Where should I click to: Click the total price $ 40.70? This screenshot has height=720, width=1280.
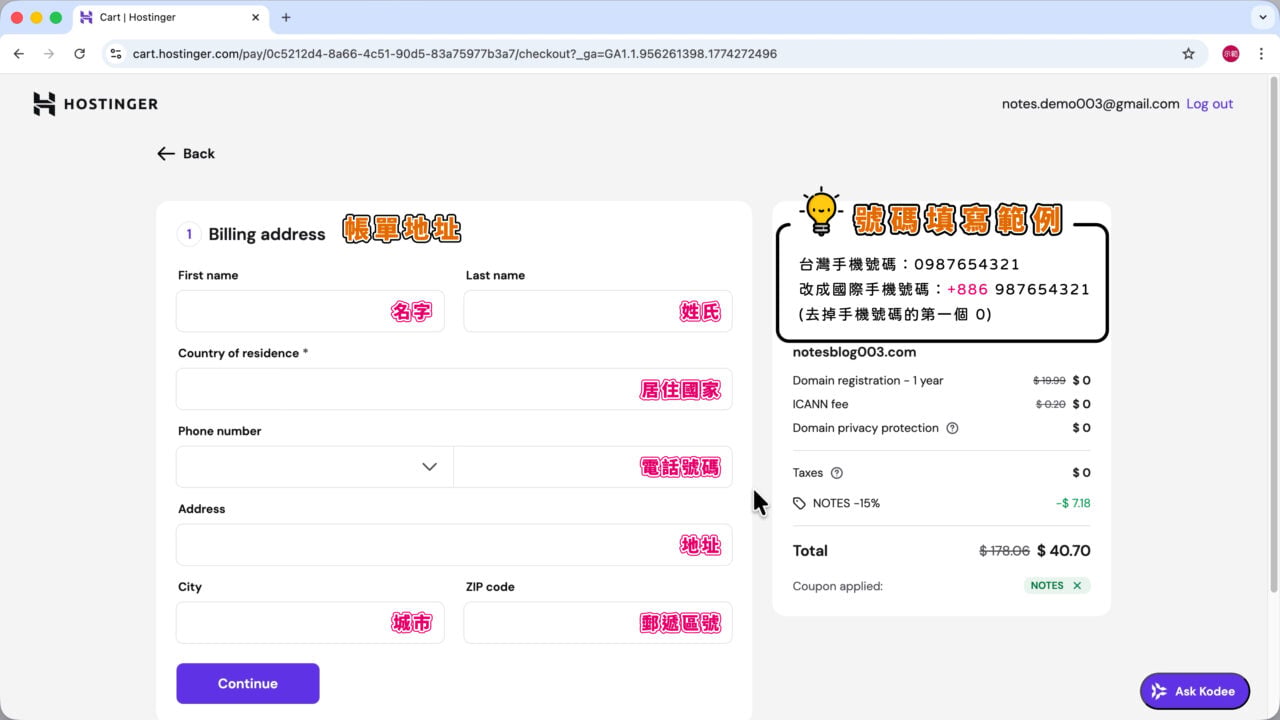click(x=1064, y=551)
